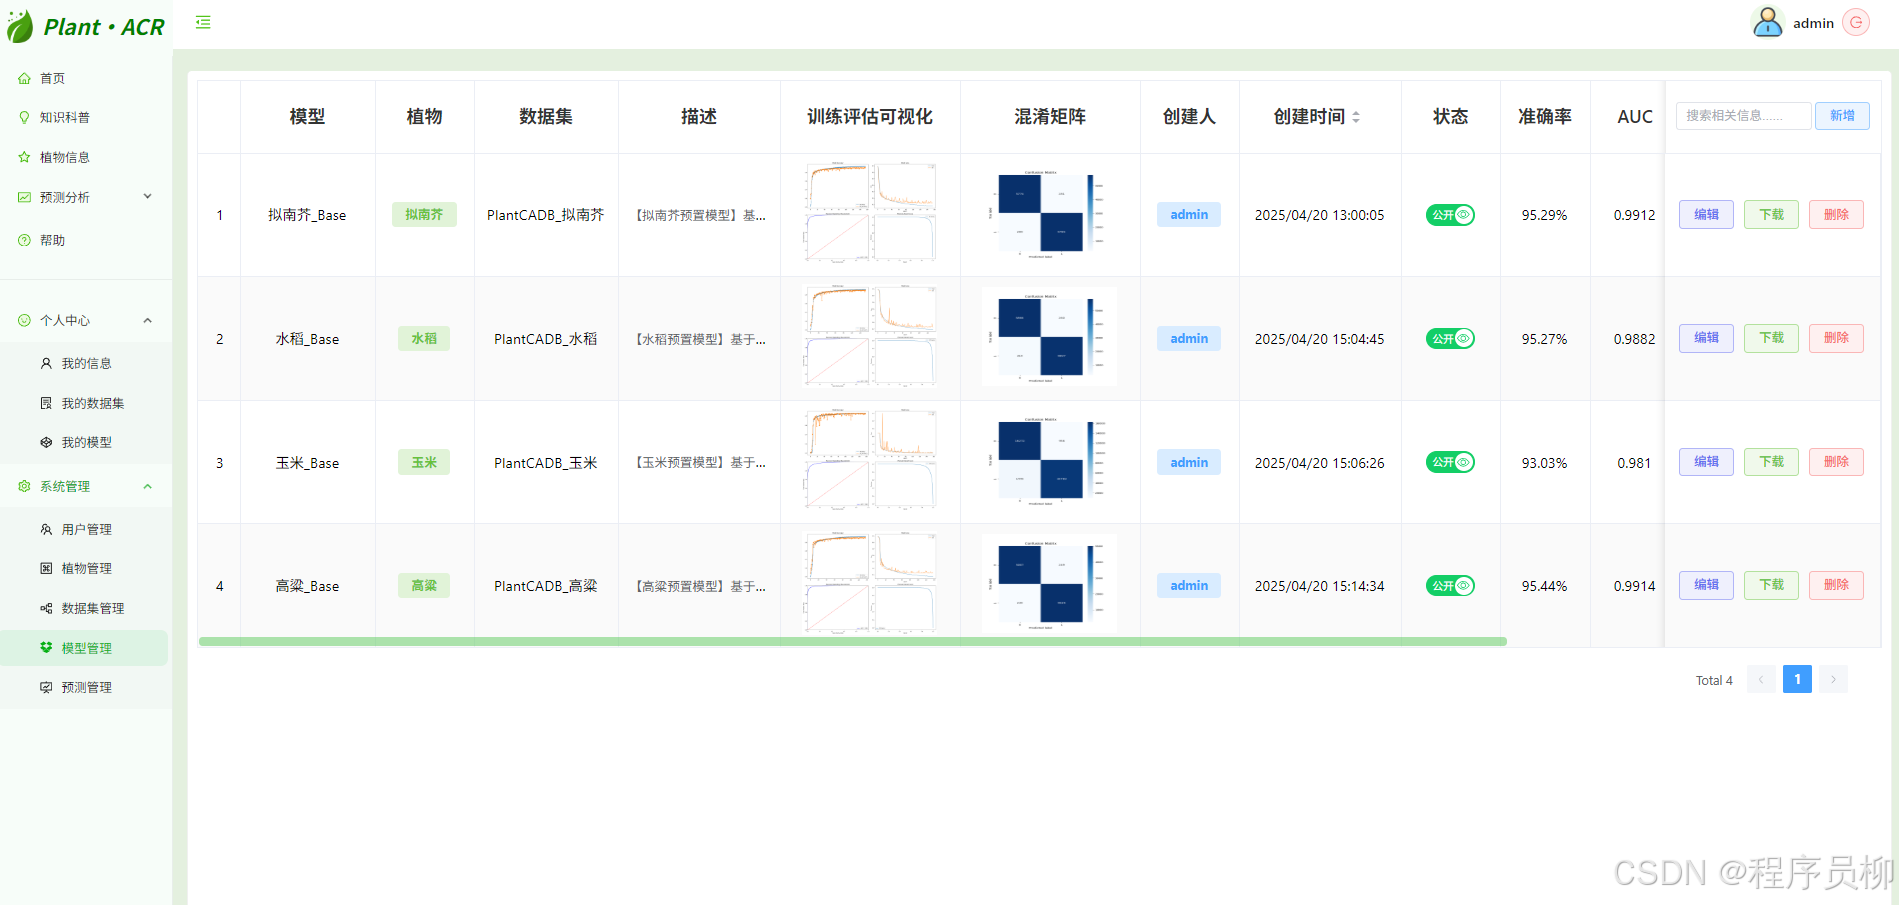Sort by 创建时间 arrows icon
Image resolution: width=1899 pixels, height=905 pixels.
click(x=1356, y=117)
